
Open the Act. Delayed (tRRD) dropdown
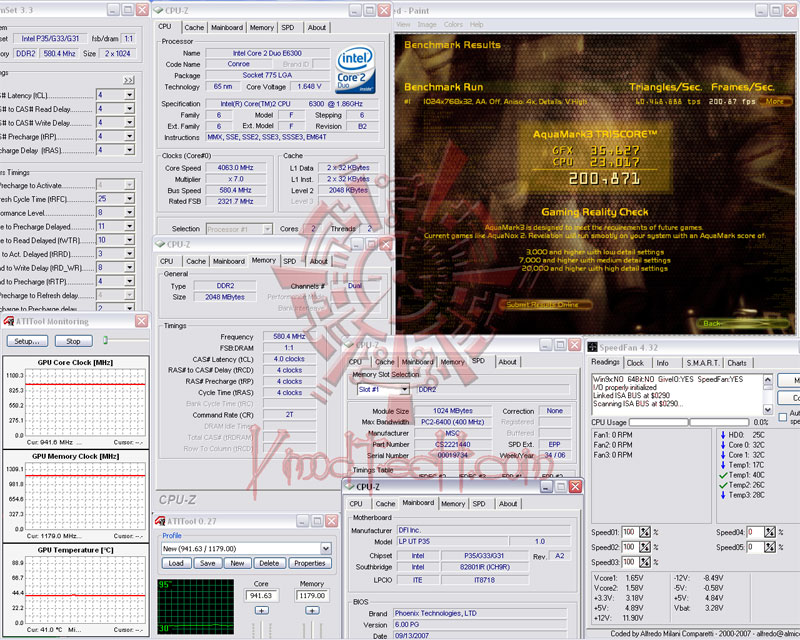click(x=129, y=254)
